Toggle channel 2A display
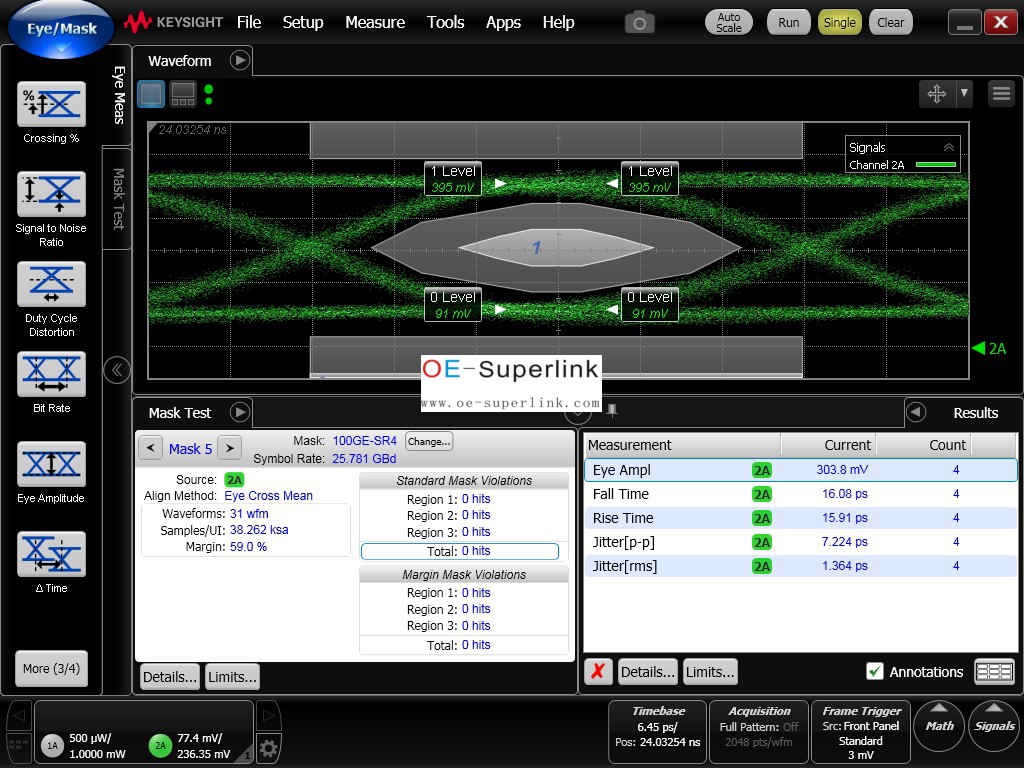Viewport: 1024px width, 768px height. coord(160,745)
